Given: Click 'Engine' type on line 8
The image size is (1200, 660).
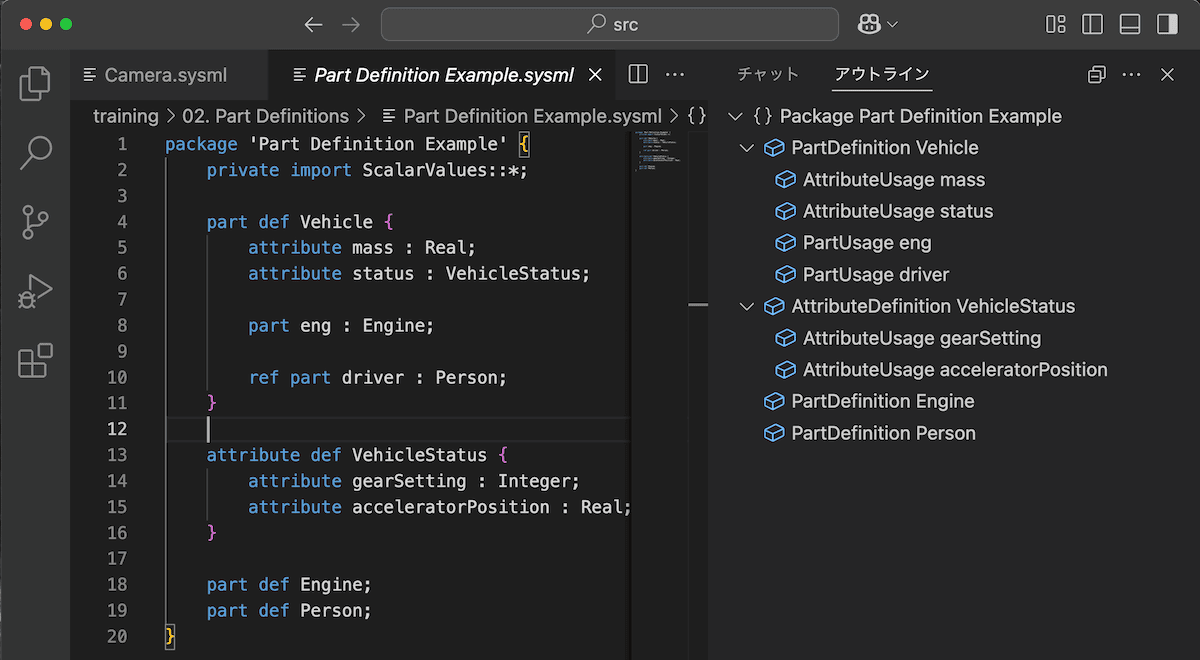Looking at the screenshot, I should 393,325.
